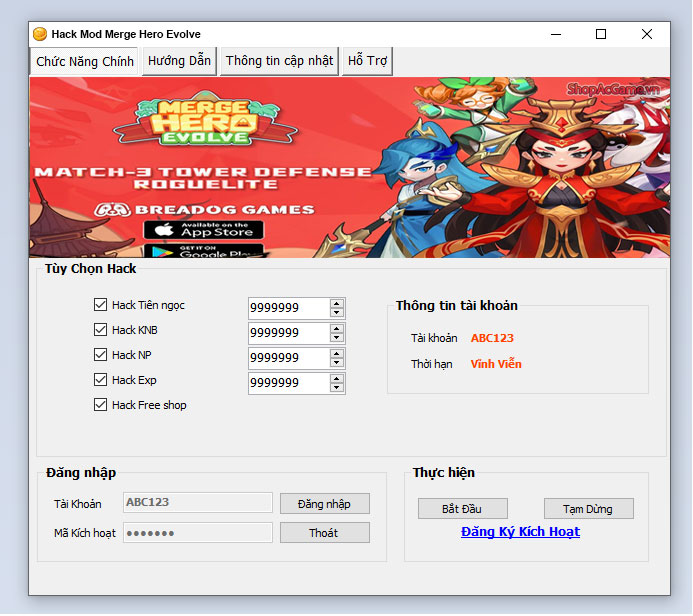Increase the Hack NP value with up arrow
This screenshot has height=616, width=693.
click(337, 354)
